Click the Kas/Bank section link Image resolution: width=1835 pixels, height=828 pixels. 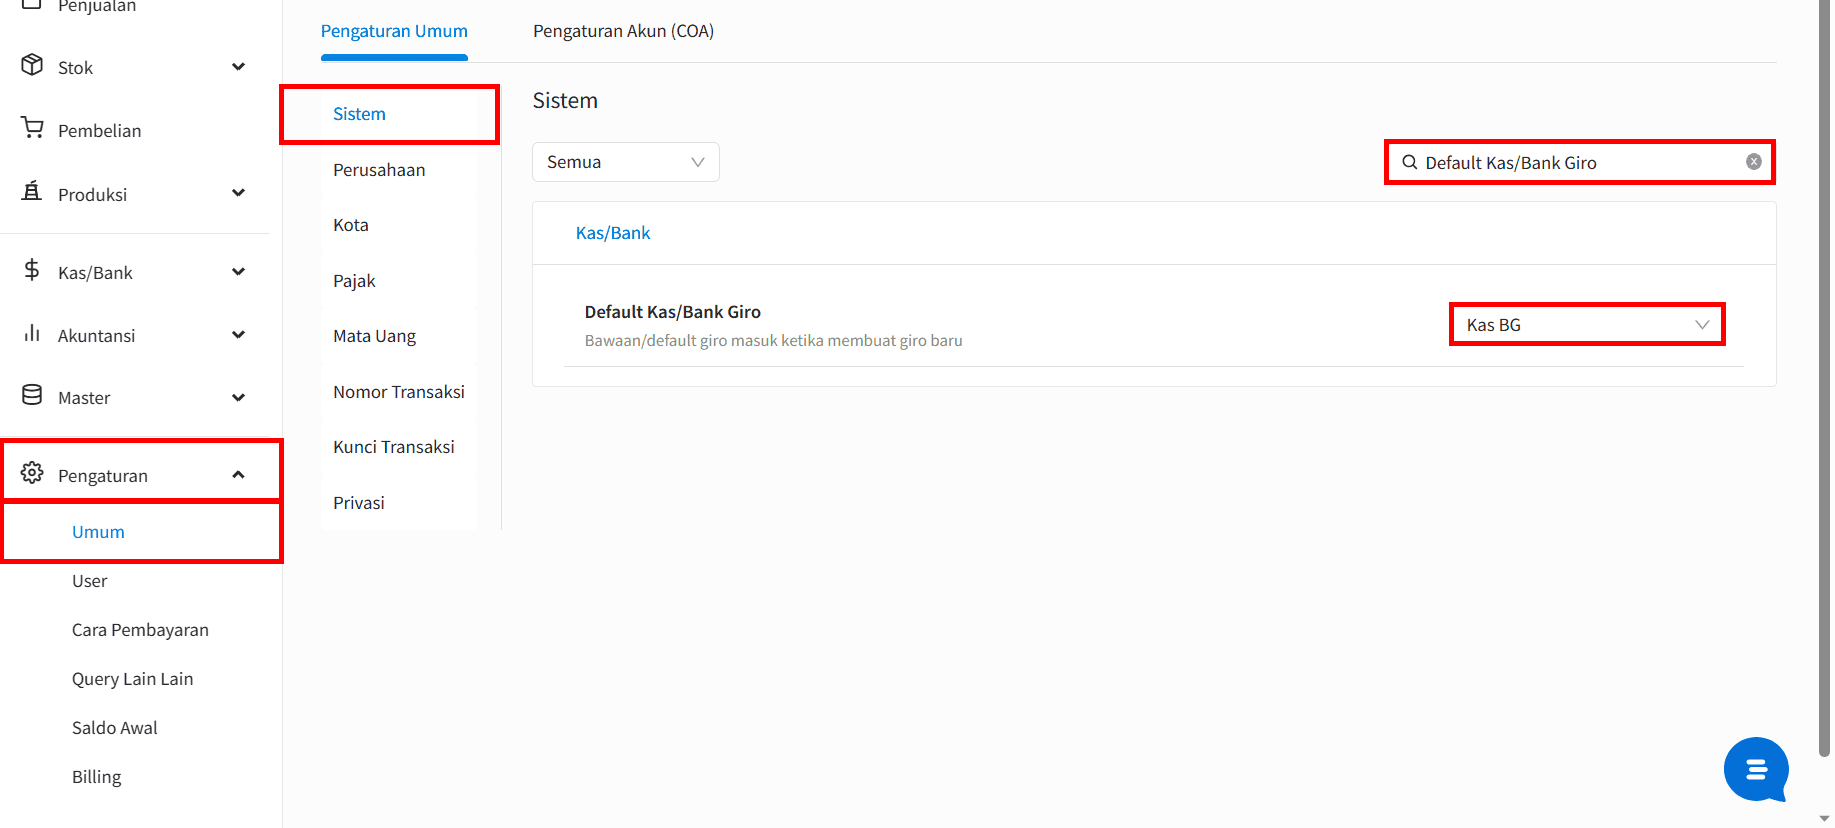tap(612, 233)
